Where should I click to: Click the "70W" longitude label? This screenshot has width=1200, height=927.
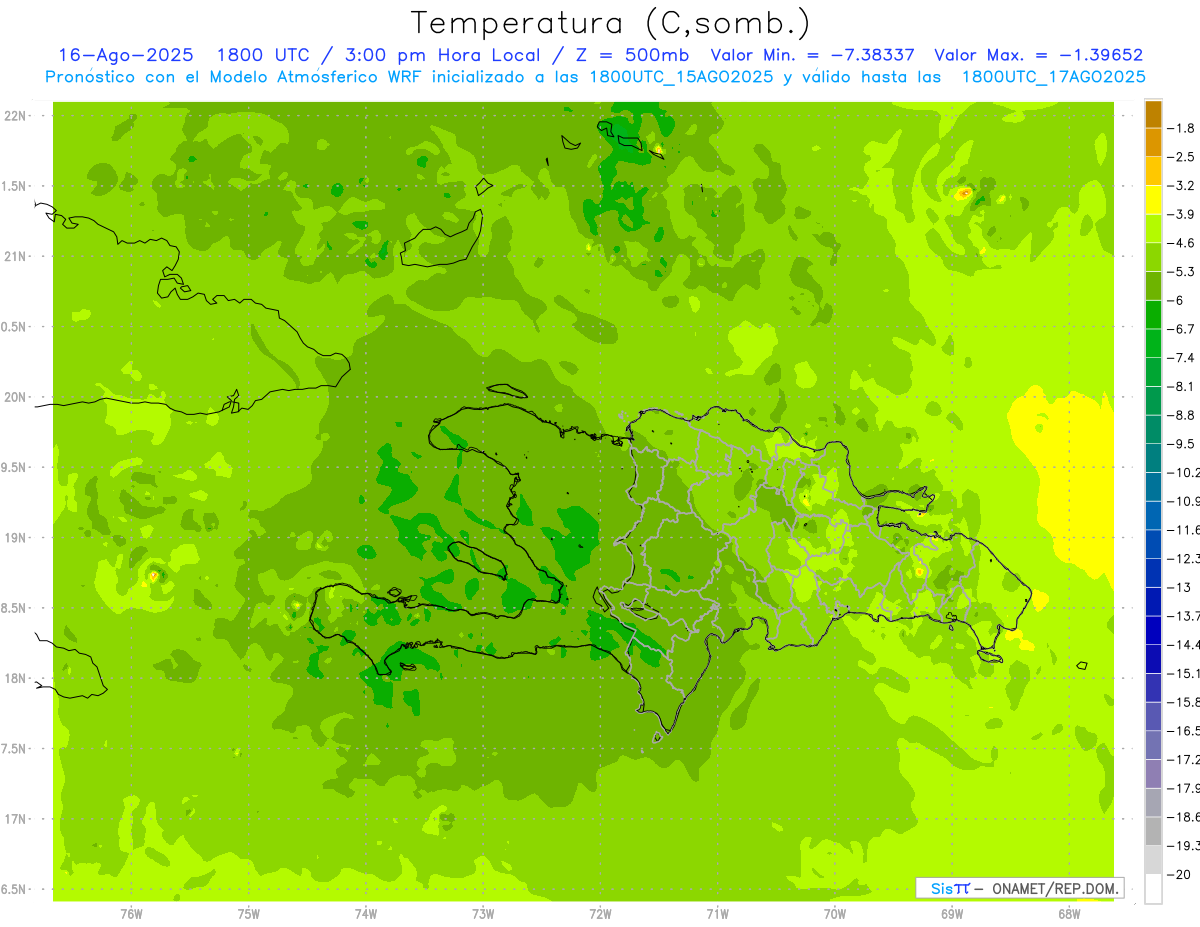click(x=835, y=913)
